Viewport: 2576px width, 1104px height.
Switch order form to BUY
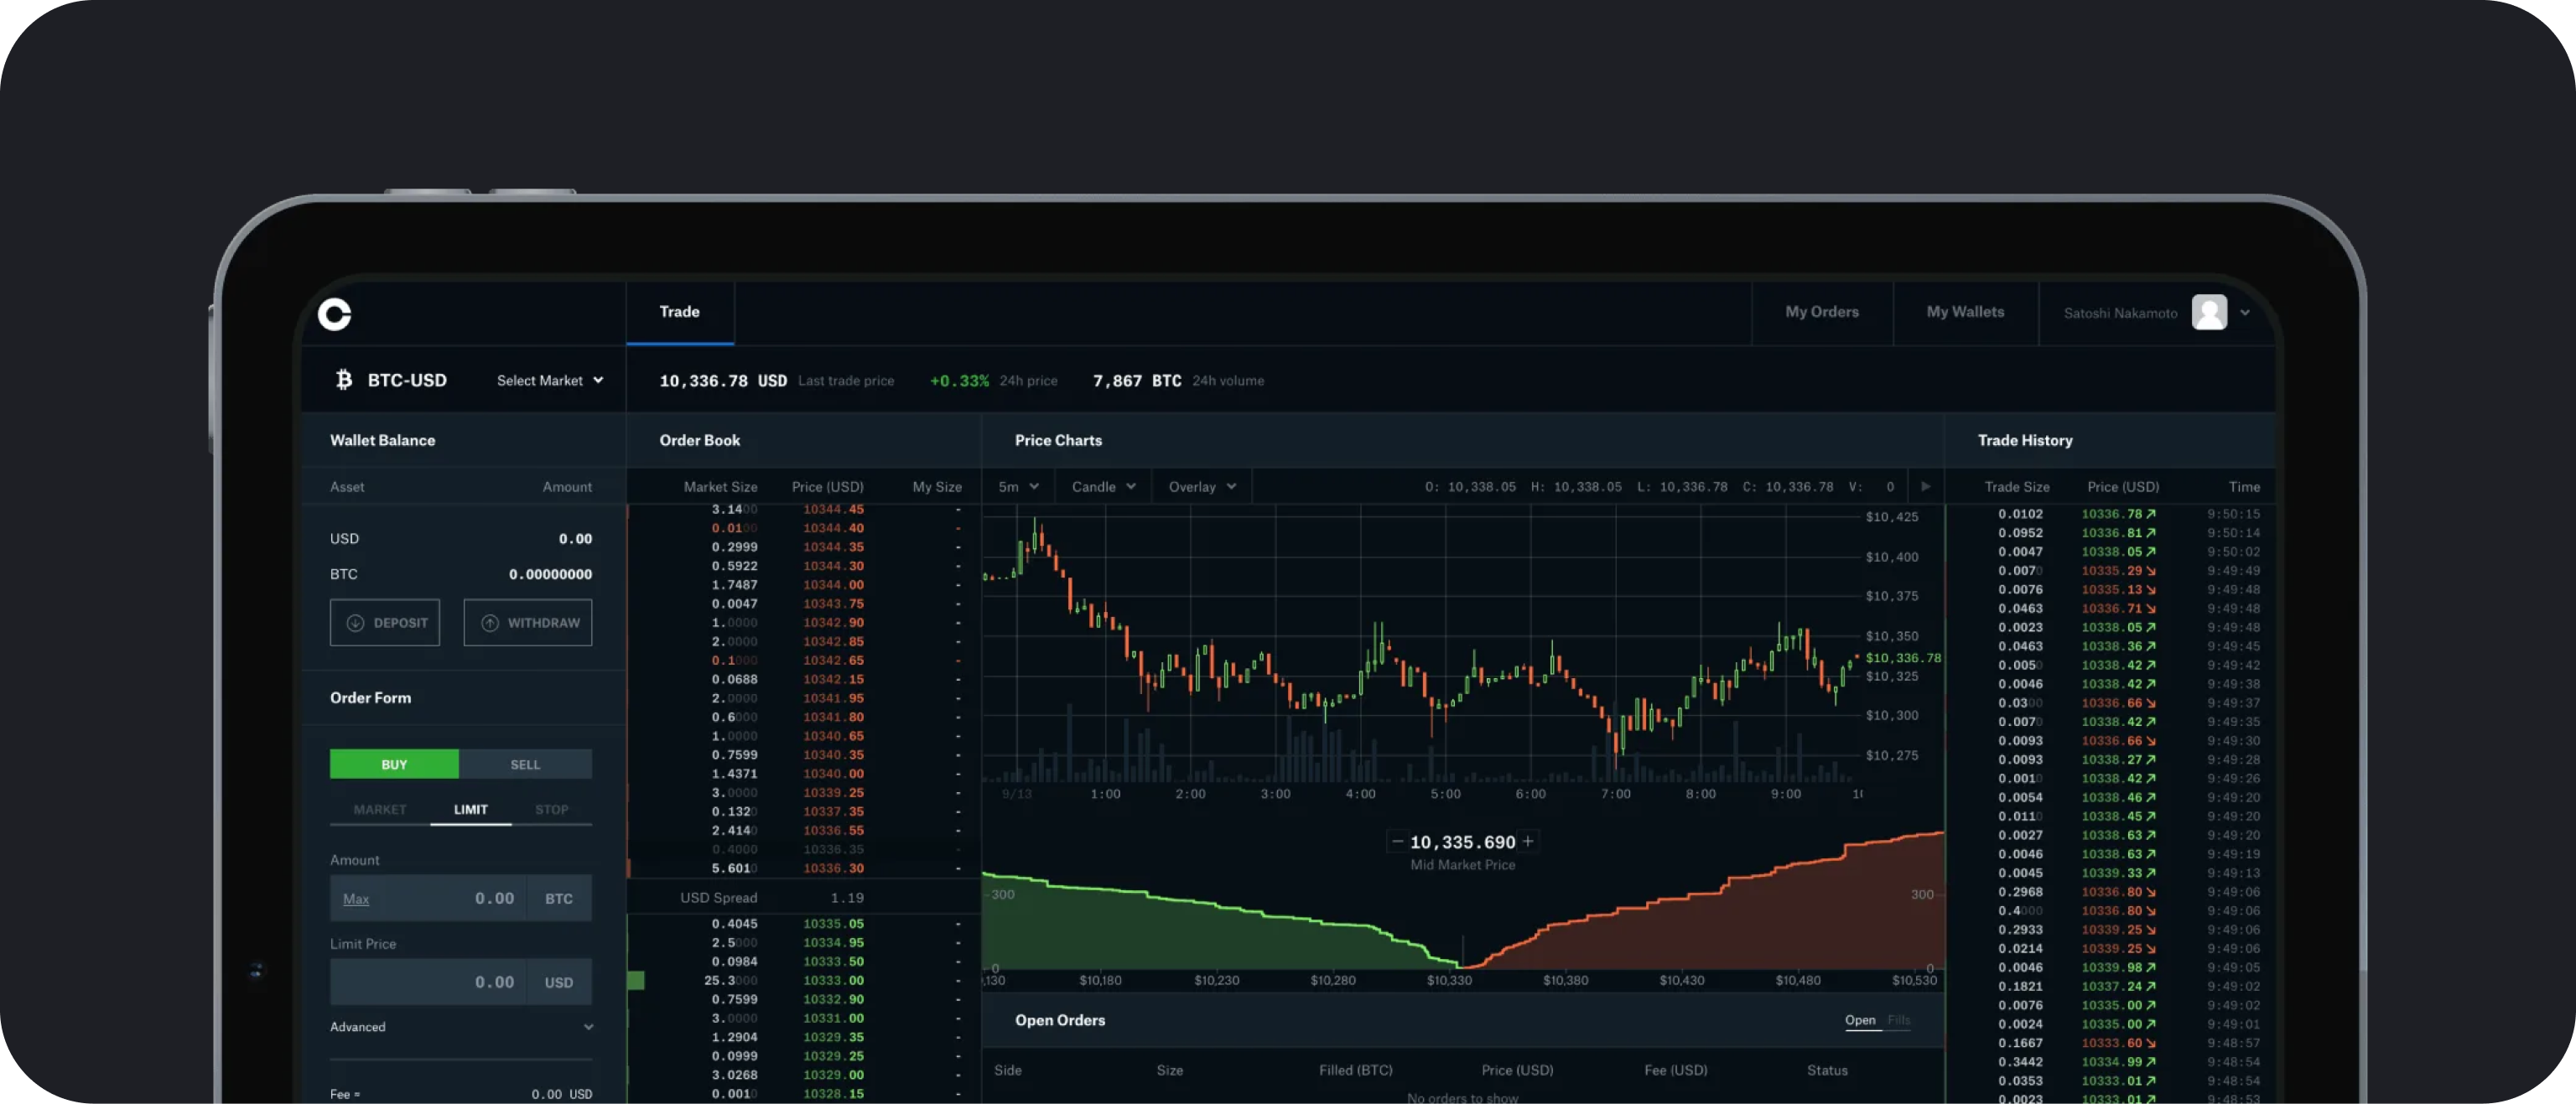(394, 764)
